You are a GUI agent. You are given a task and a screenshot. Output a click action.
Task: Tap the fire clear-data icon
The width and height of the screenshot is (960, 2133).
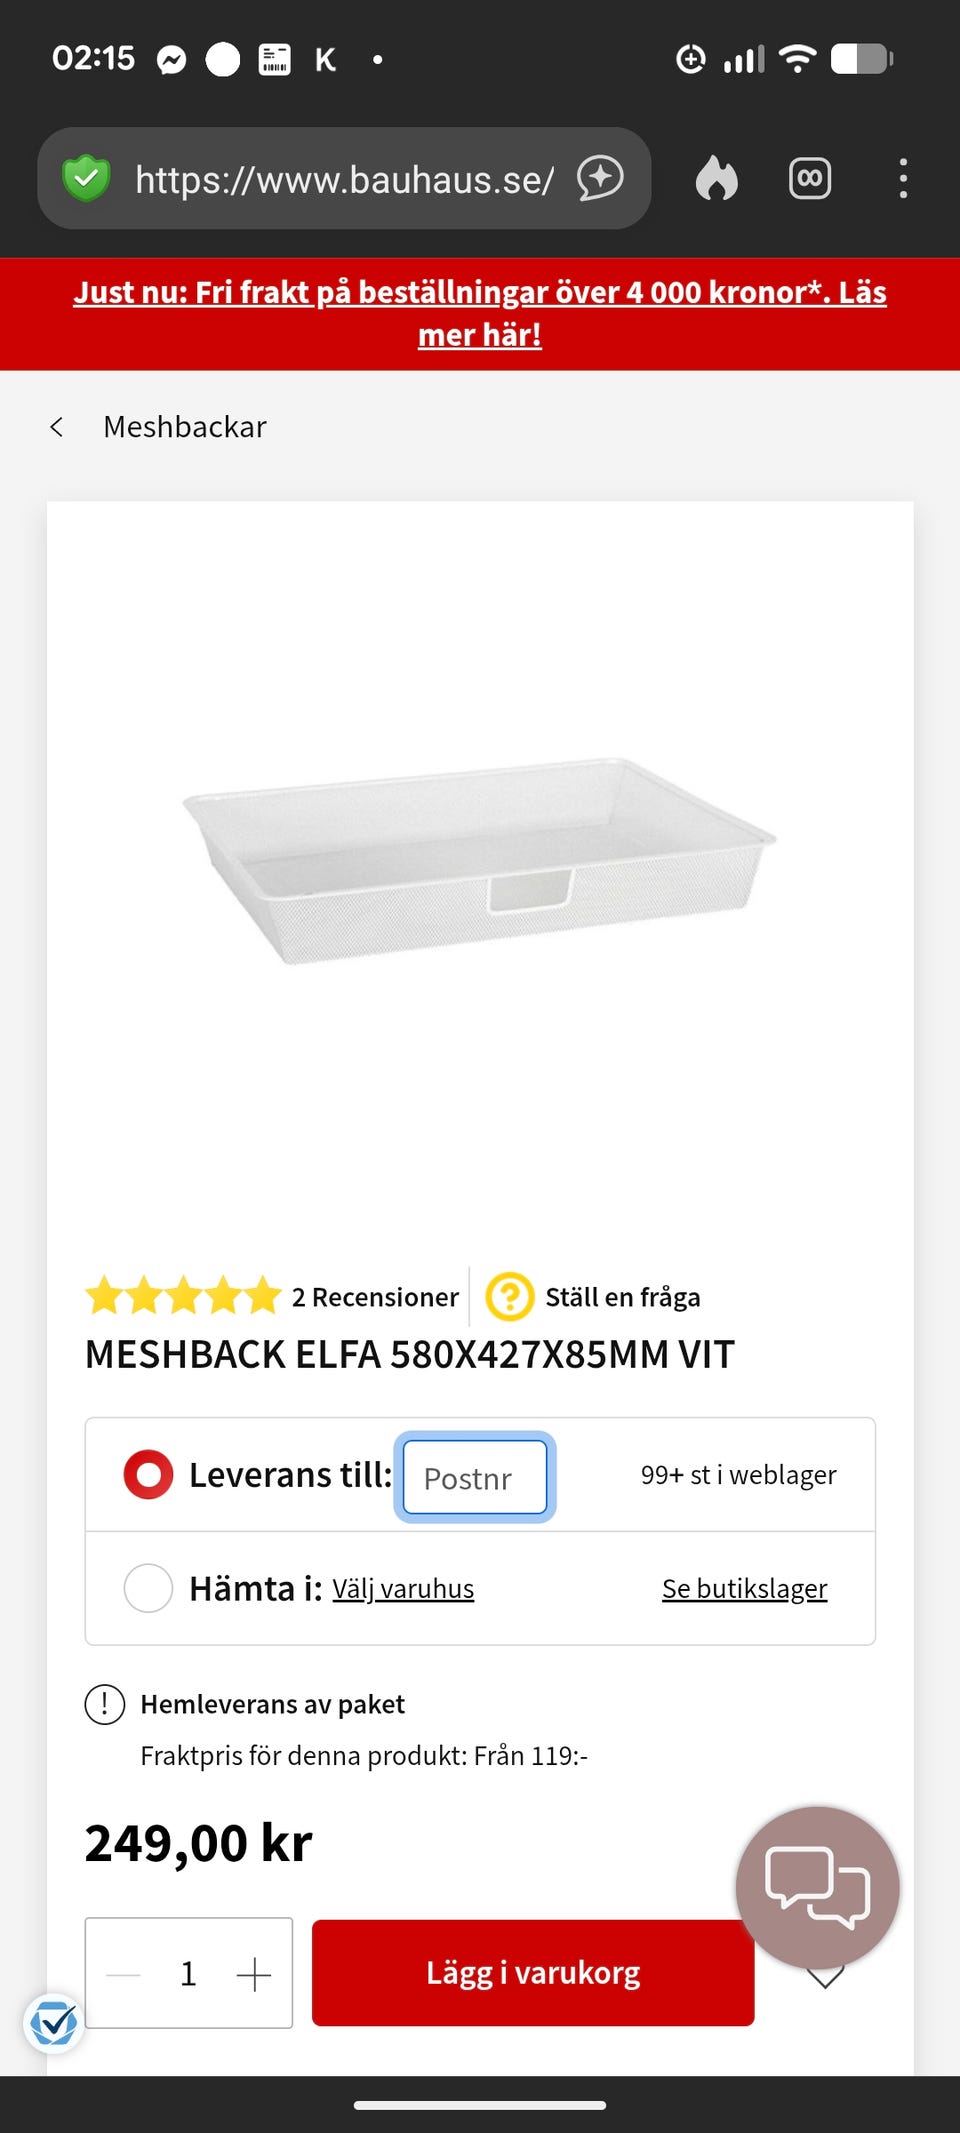coord(716,179)
